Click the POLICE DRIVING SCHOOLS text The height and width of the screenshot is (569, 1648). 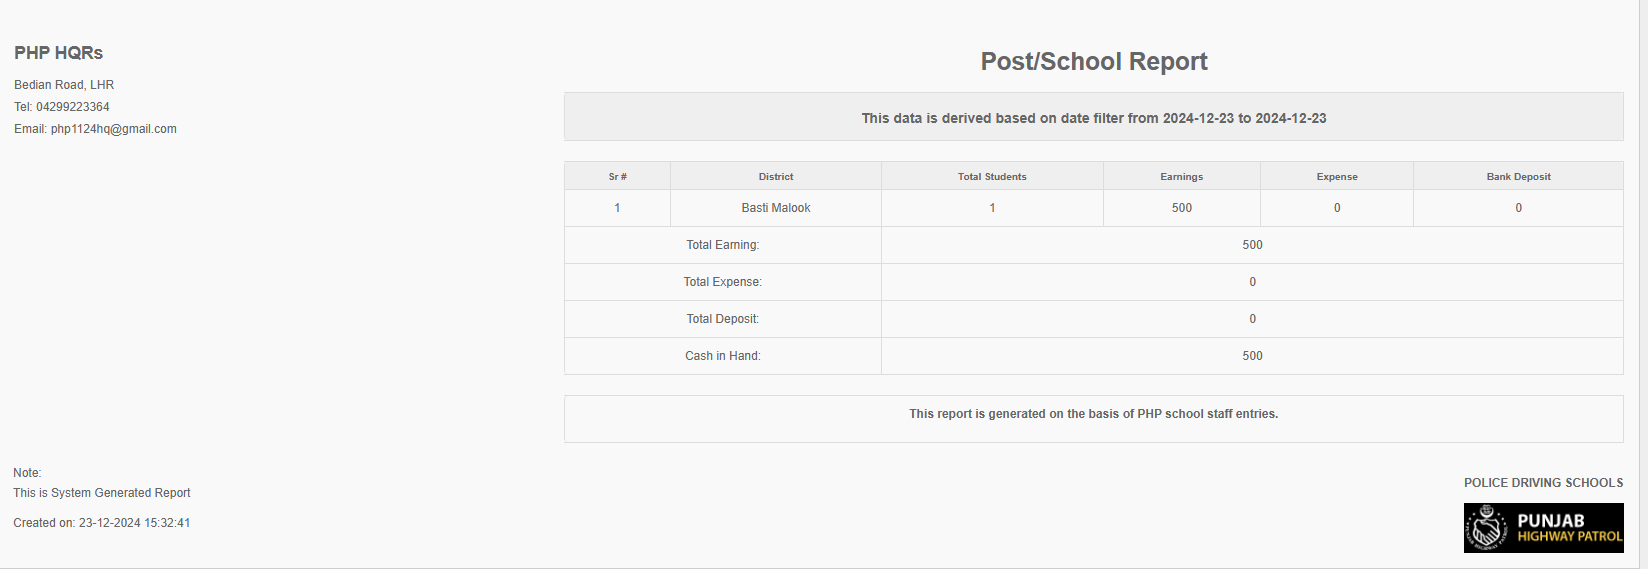(x=1544, y=483)
